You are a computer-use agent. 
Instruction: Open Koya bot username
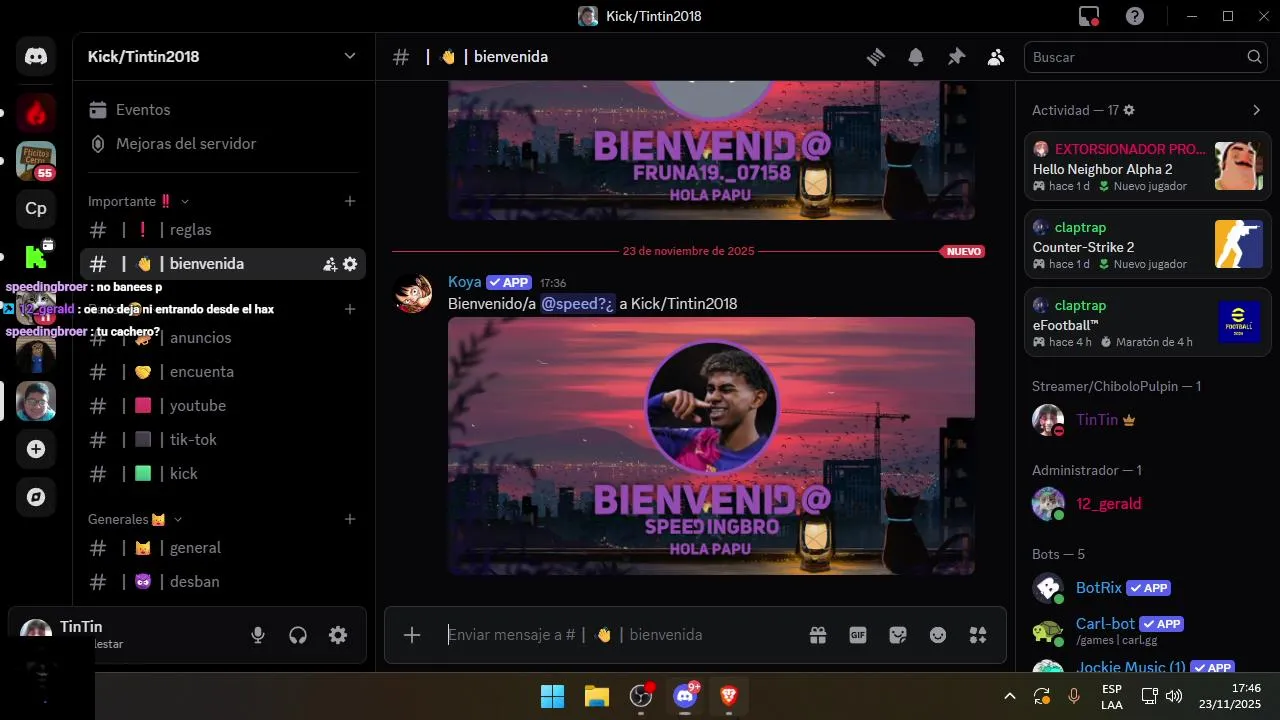point(464,282)
